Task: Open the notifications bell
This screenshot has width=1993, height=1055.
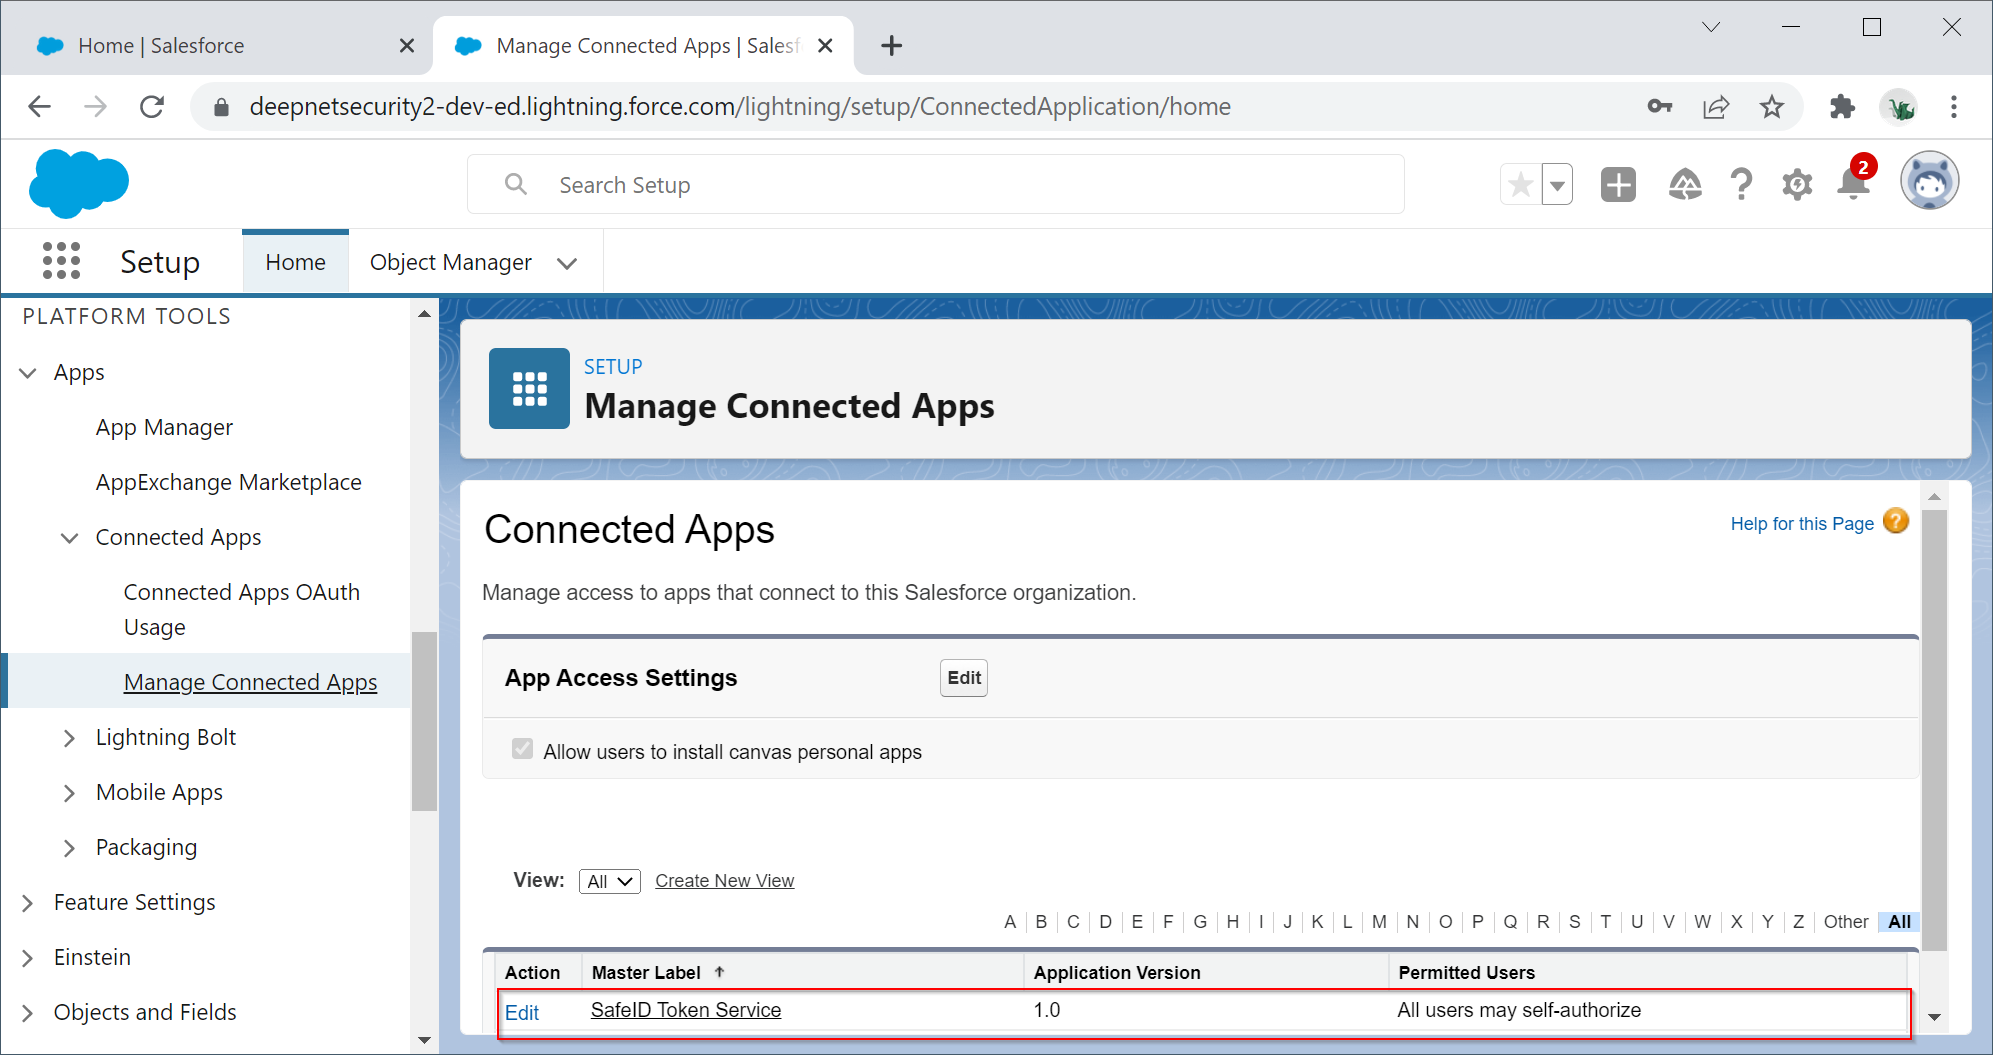Action: point(1853,184)
